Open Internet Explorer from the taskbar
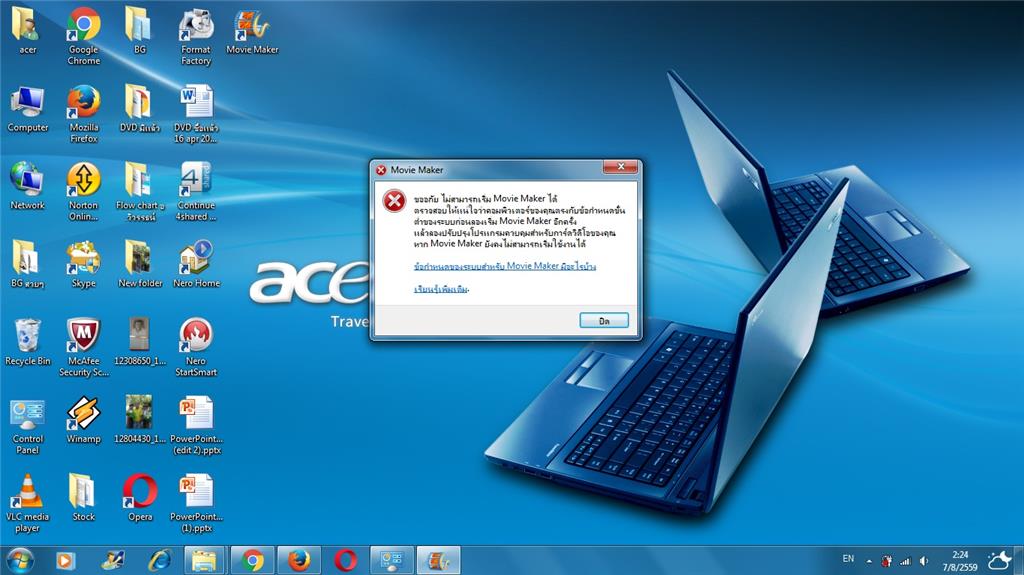1024x575 pixels. coord(159,561)
